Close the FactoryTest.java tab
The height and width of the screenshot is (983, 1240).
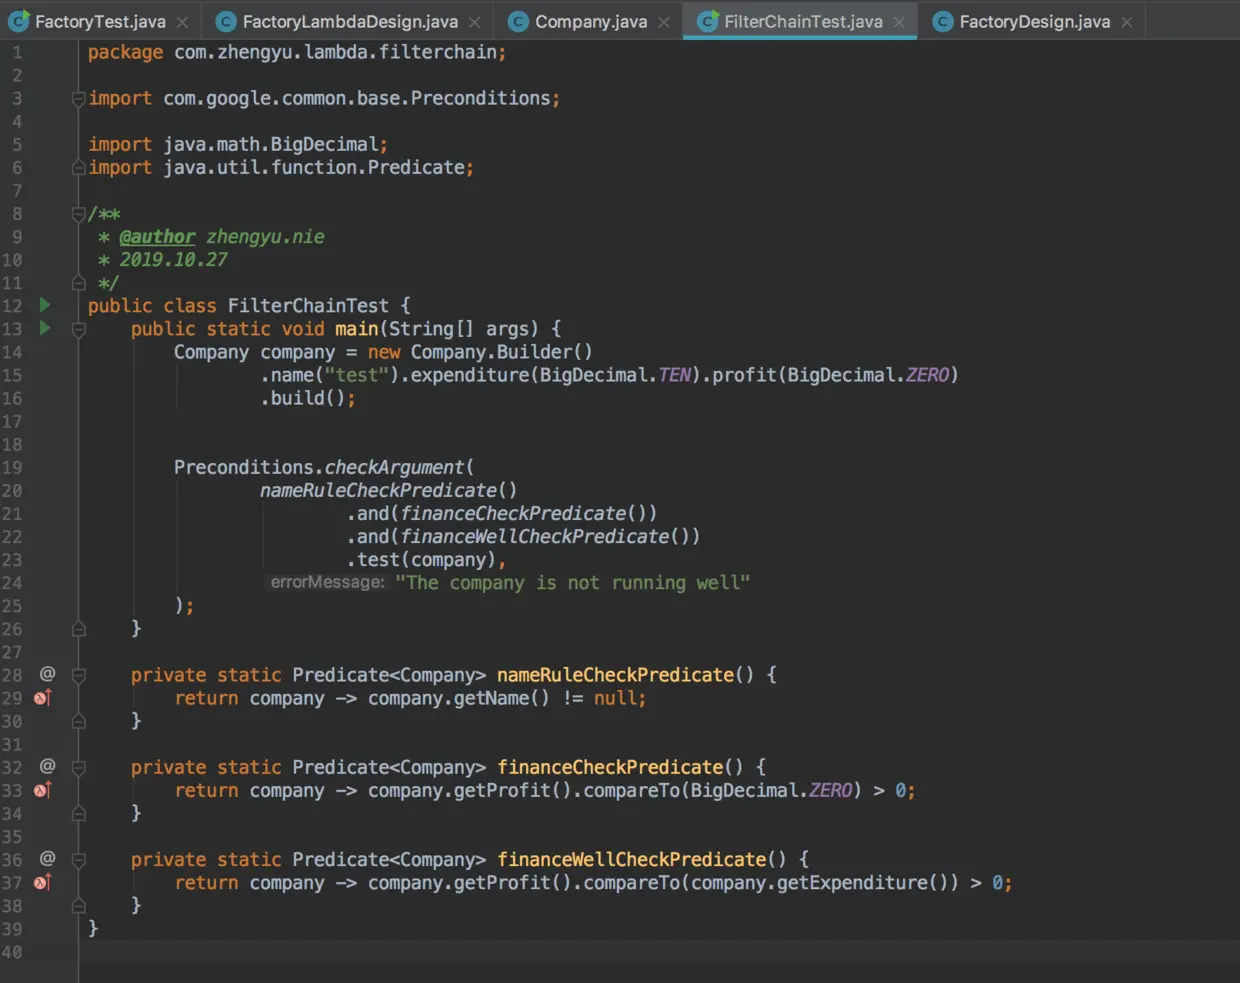pos(182,22)
